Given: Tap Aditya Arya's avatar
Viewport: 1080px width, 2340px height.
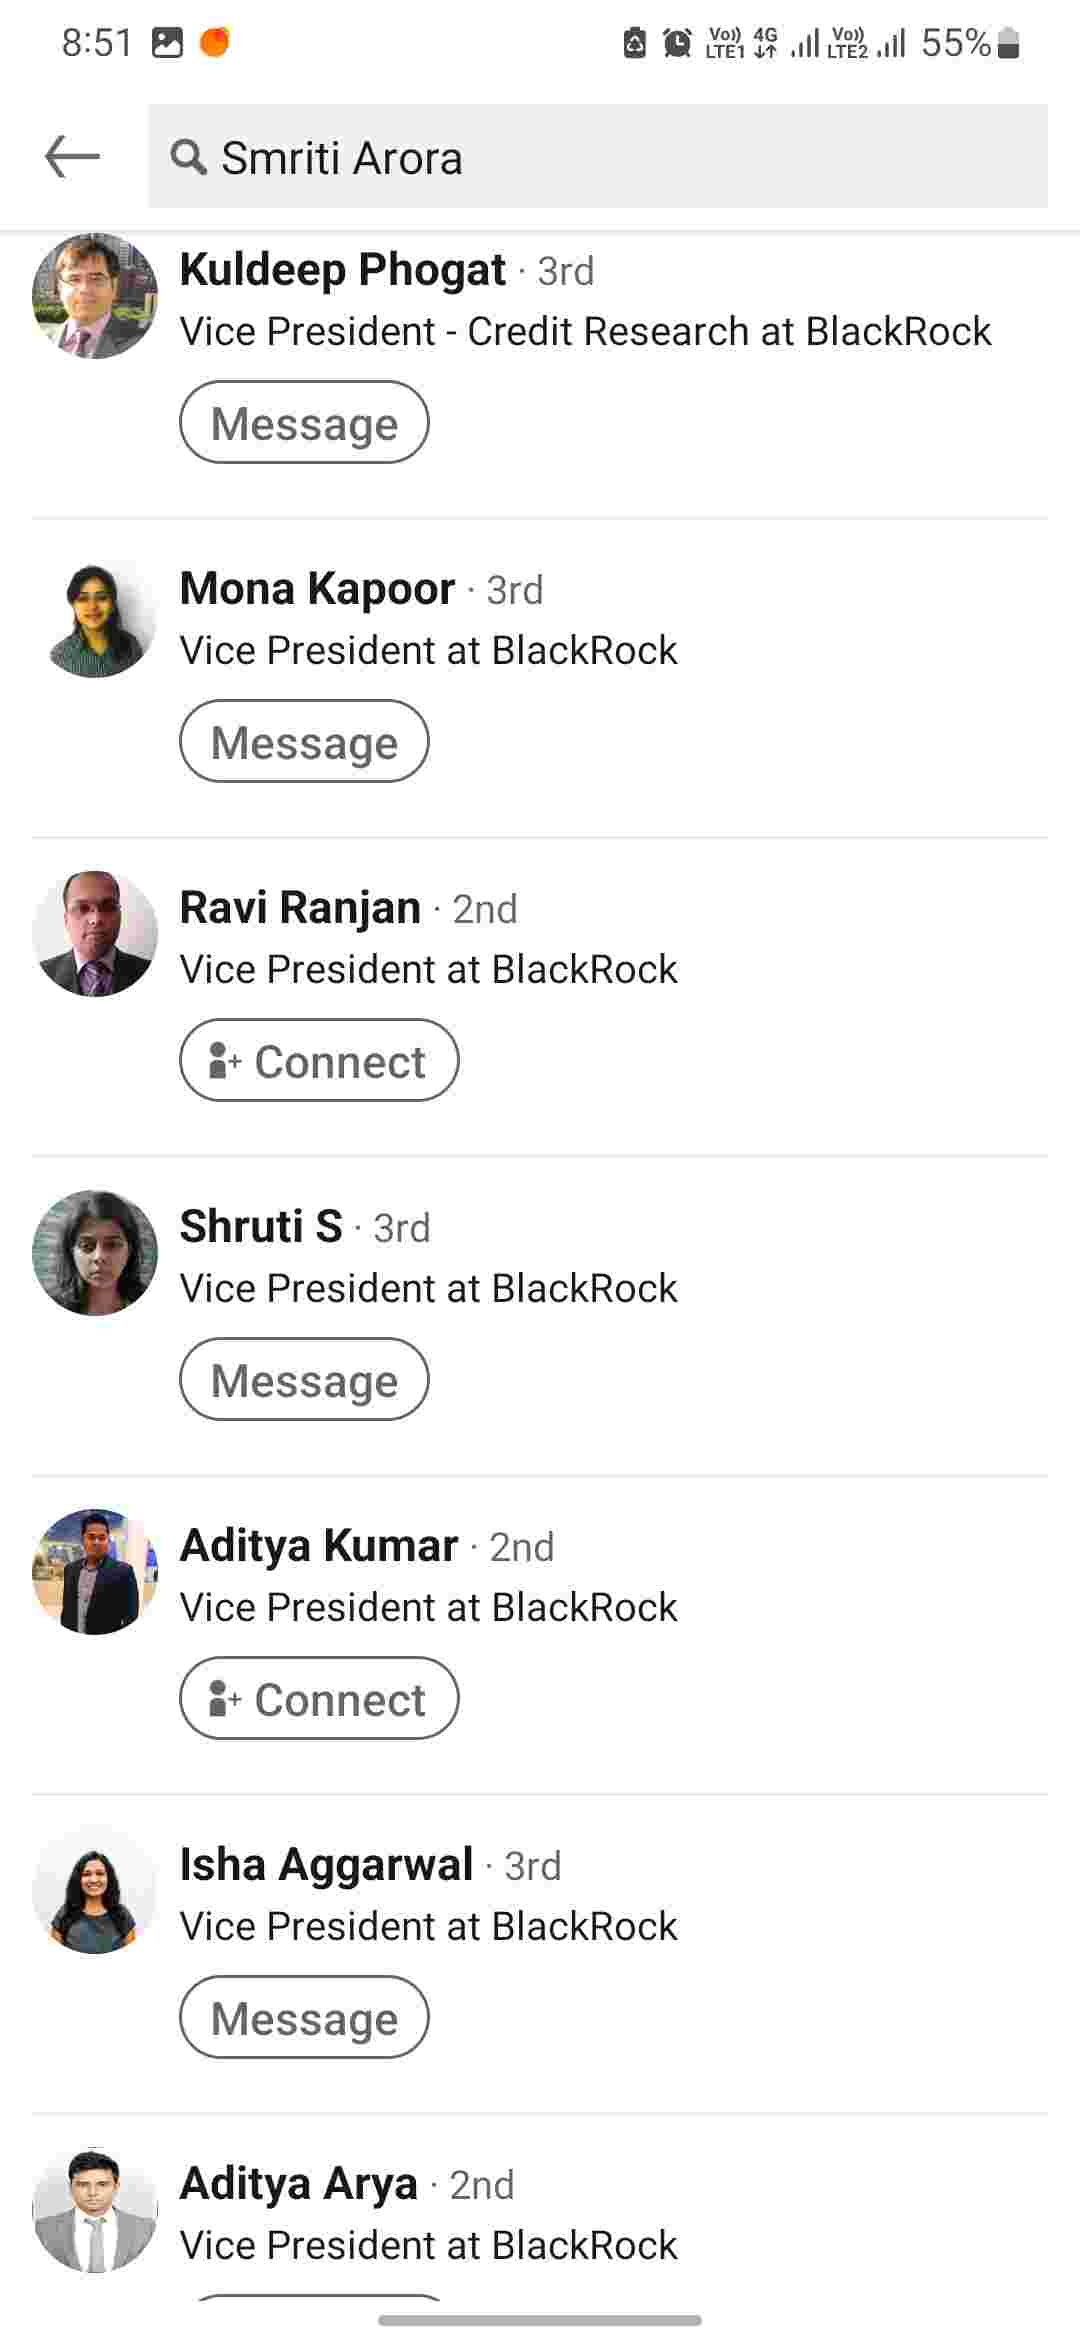Looking at the screenshot, I should point(95,2210).
